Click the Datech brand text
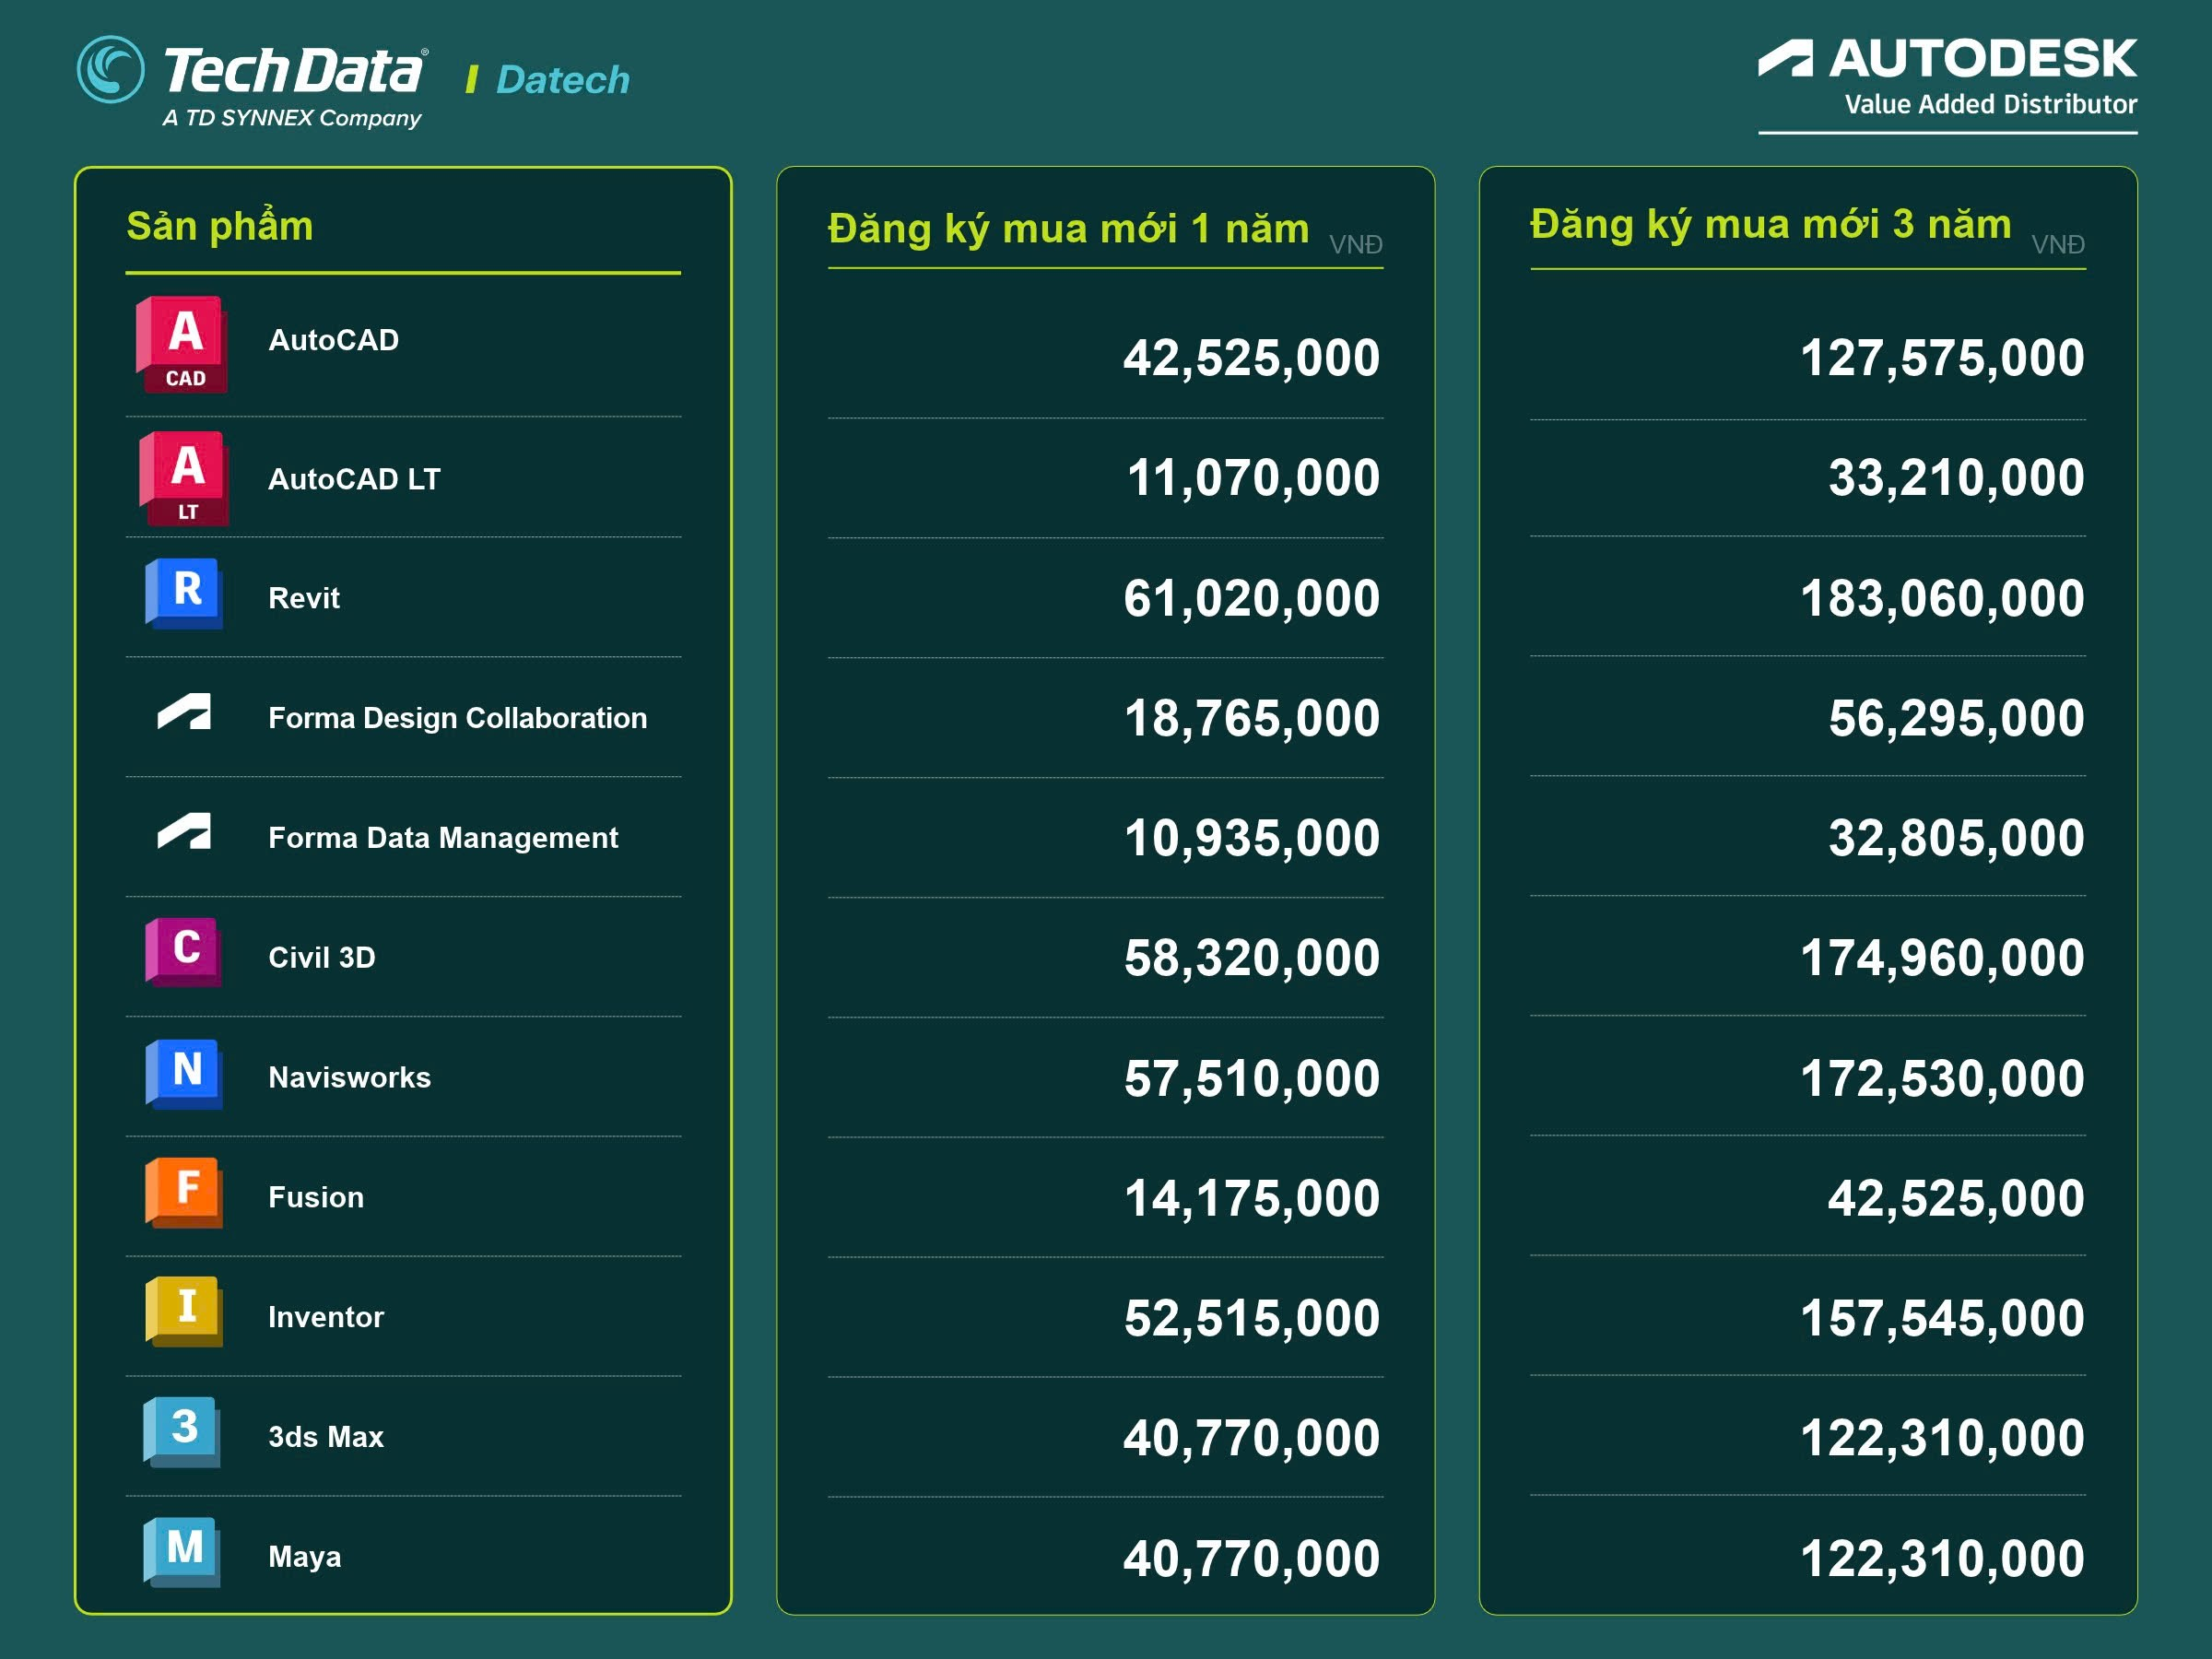 point(563,80)
